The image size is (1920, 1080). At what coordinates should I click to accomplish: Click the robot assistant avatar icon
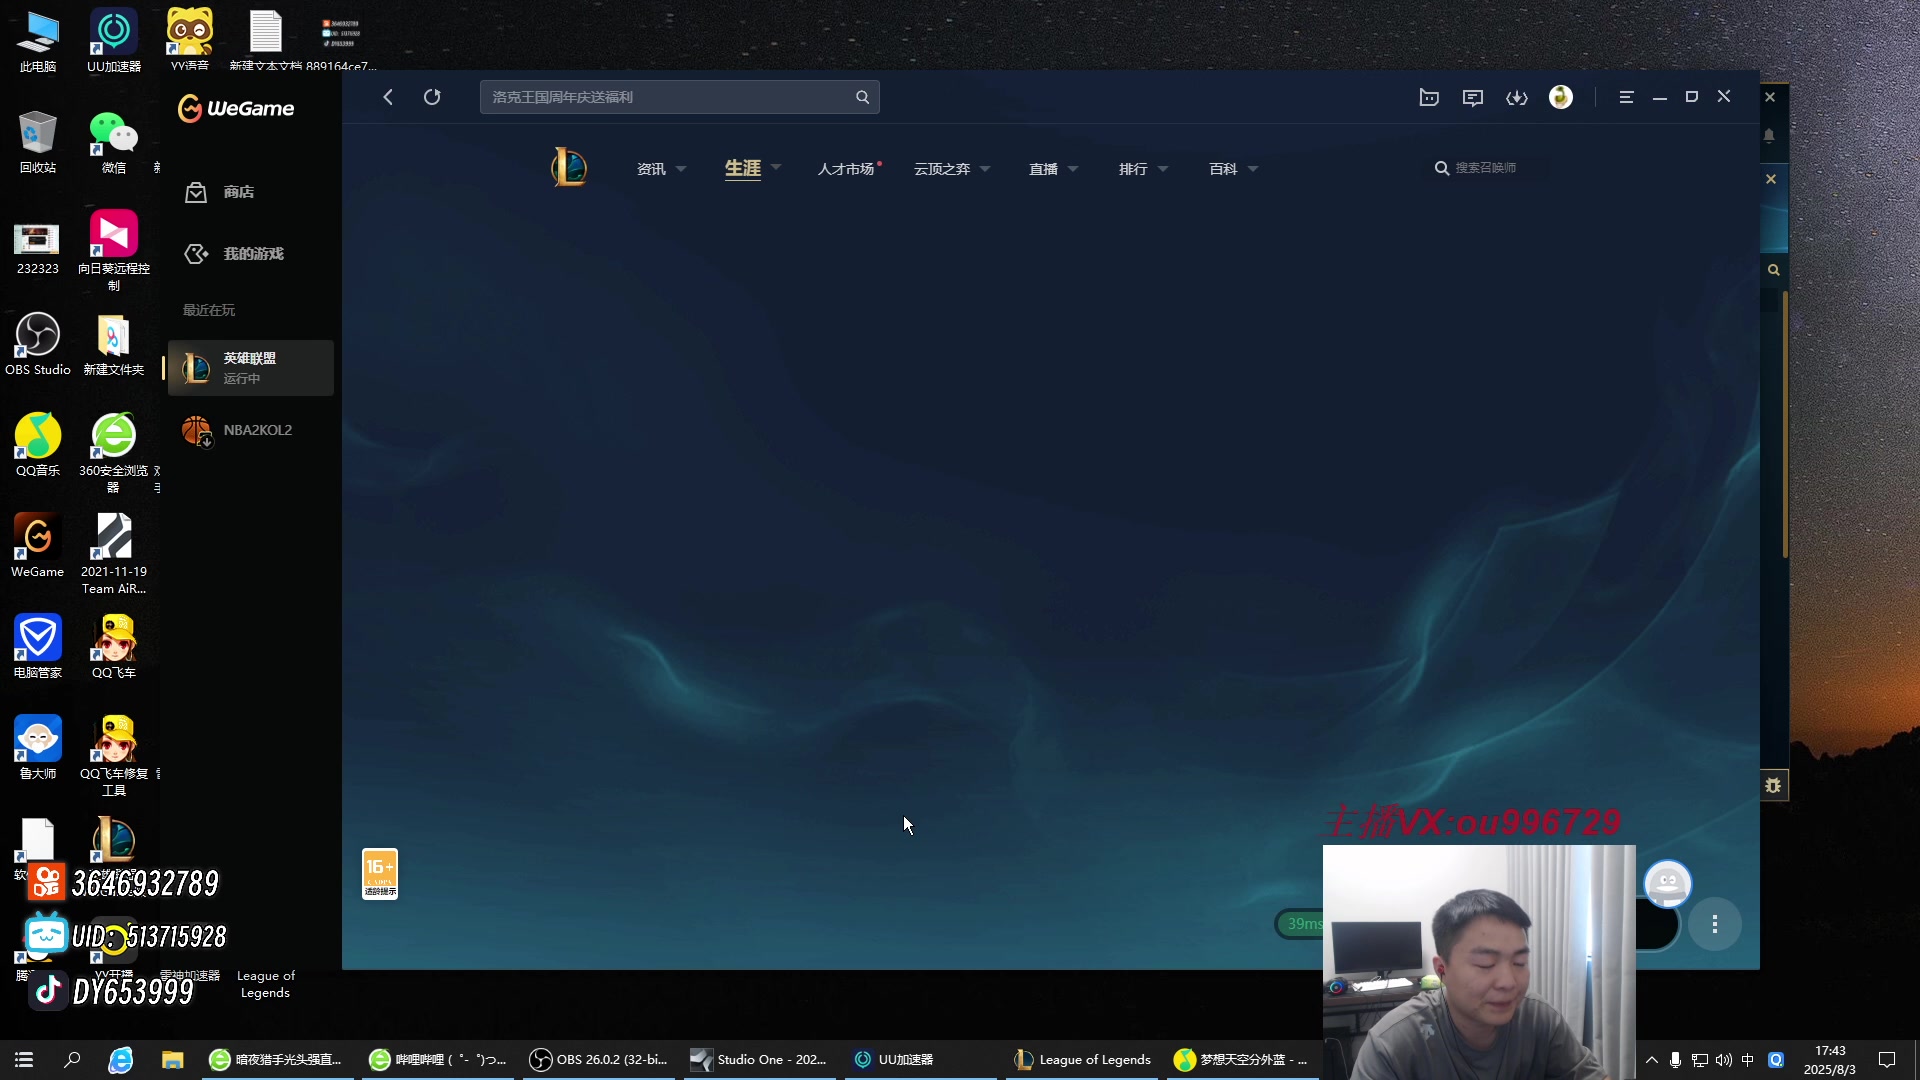coord(1668,884)
